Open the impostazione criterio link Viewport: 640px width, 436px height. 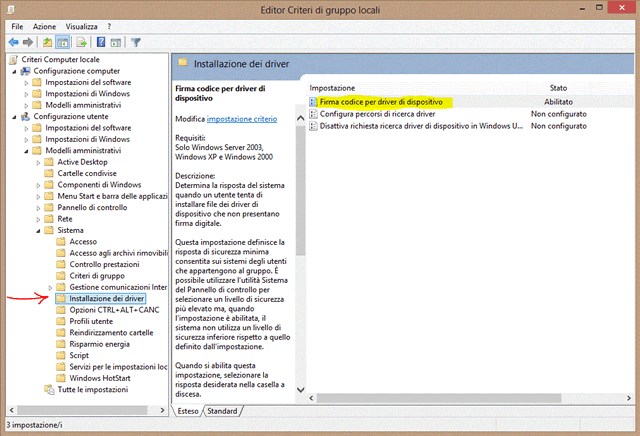(x=242, y=119)
